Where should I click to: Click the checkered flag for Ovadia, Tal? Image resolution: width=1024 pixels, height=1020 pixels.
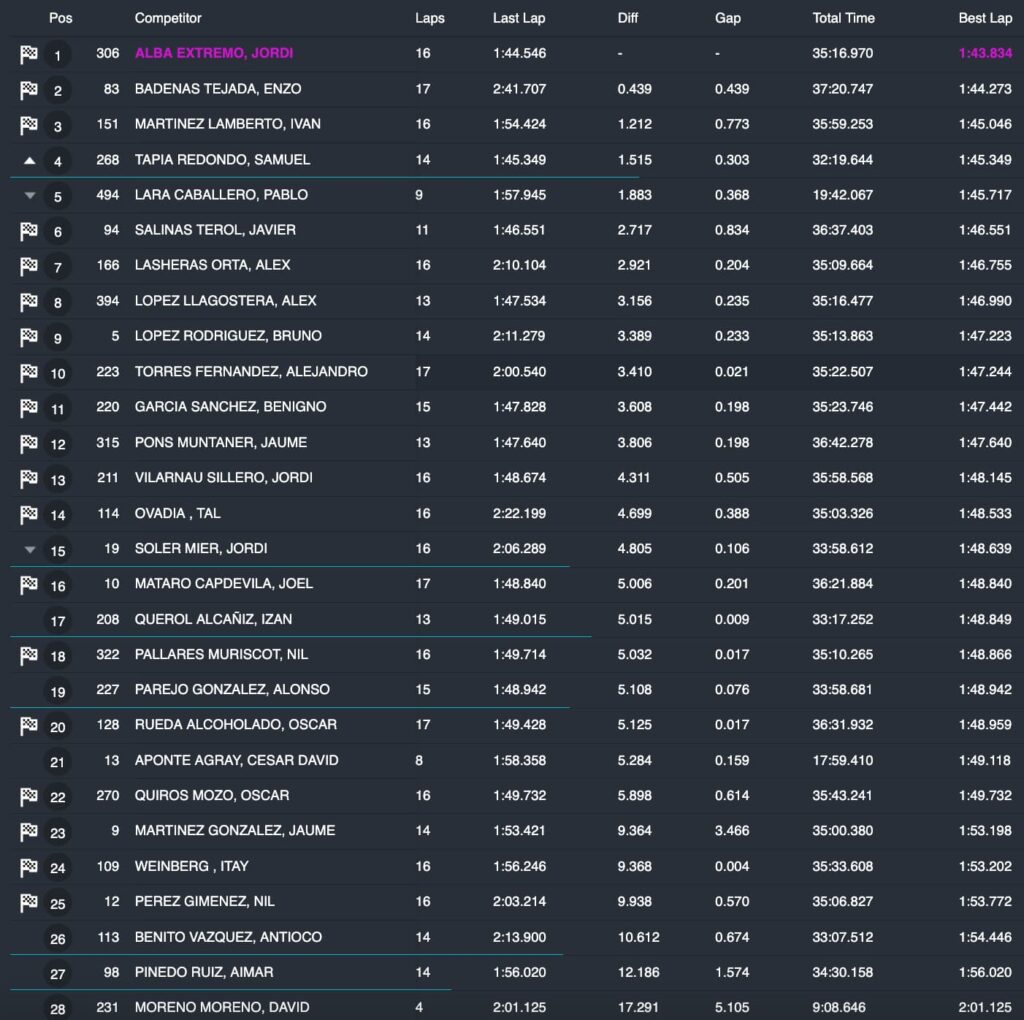click(x=29, y=514)
